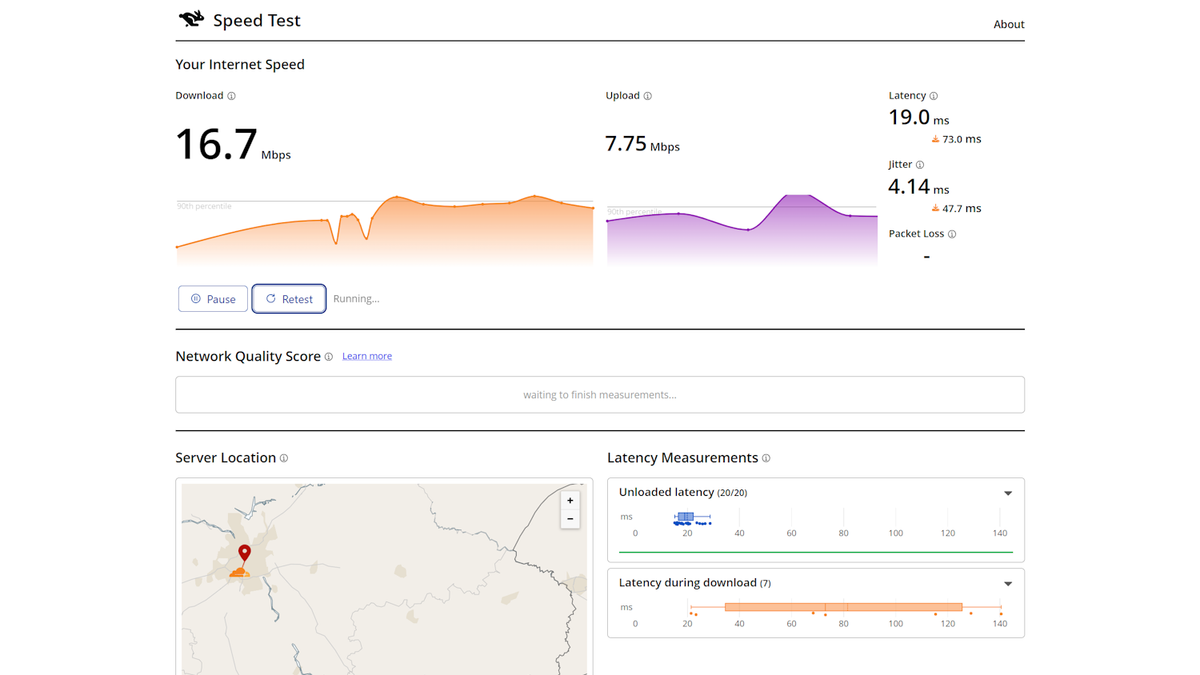Pause the running speed test

pyautogui.click(x=213, y=298)
